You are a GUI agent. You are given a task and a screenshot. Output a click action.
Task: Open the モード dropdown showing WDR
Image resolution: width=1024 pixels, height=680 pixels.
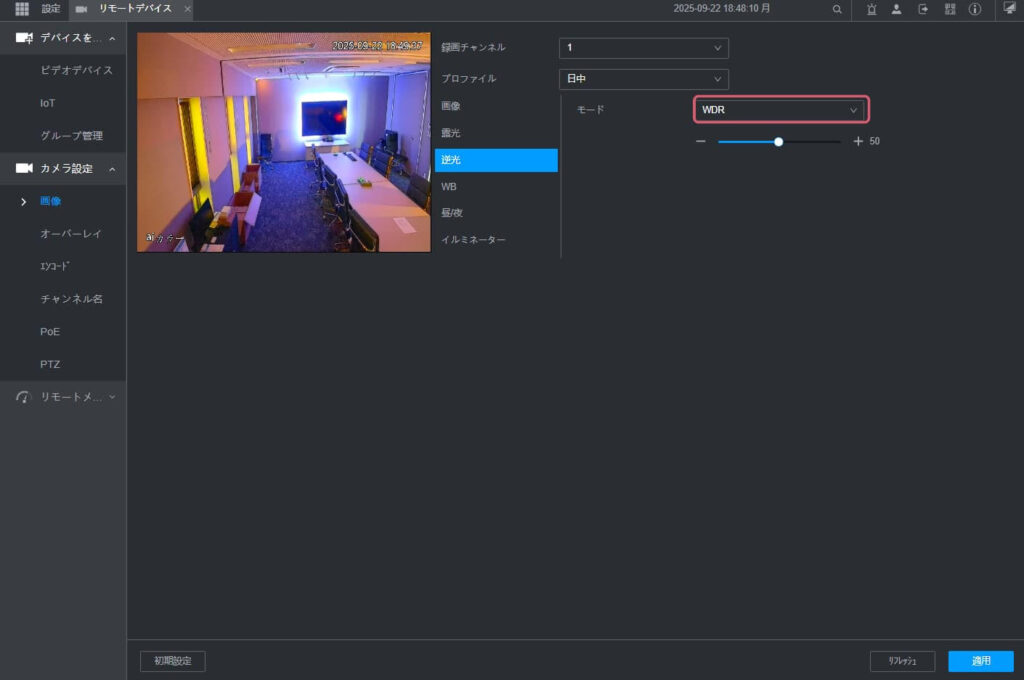click(x=780, y=110)
